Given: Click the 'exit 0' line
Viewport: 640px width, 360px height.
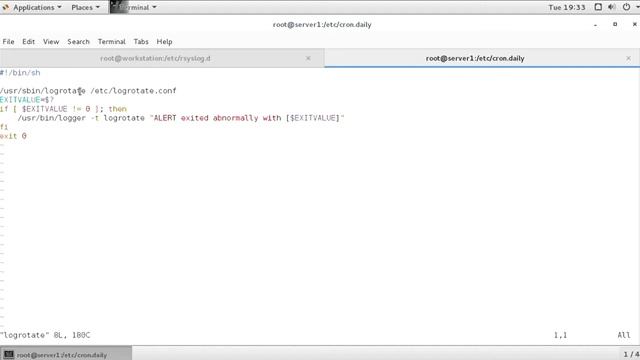Looking at the screenshot, I should pyautogui.click(x=13, y=136).
